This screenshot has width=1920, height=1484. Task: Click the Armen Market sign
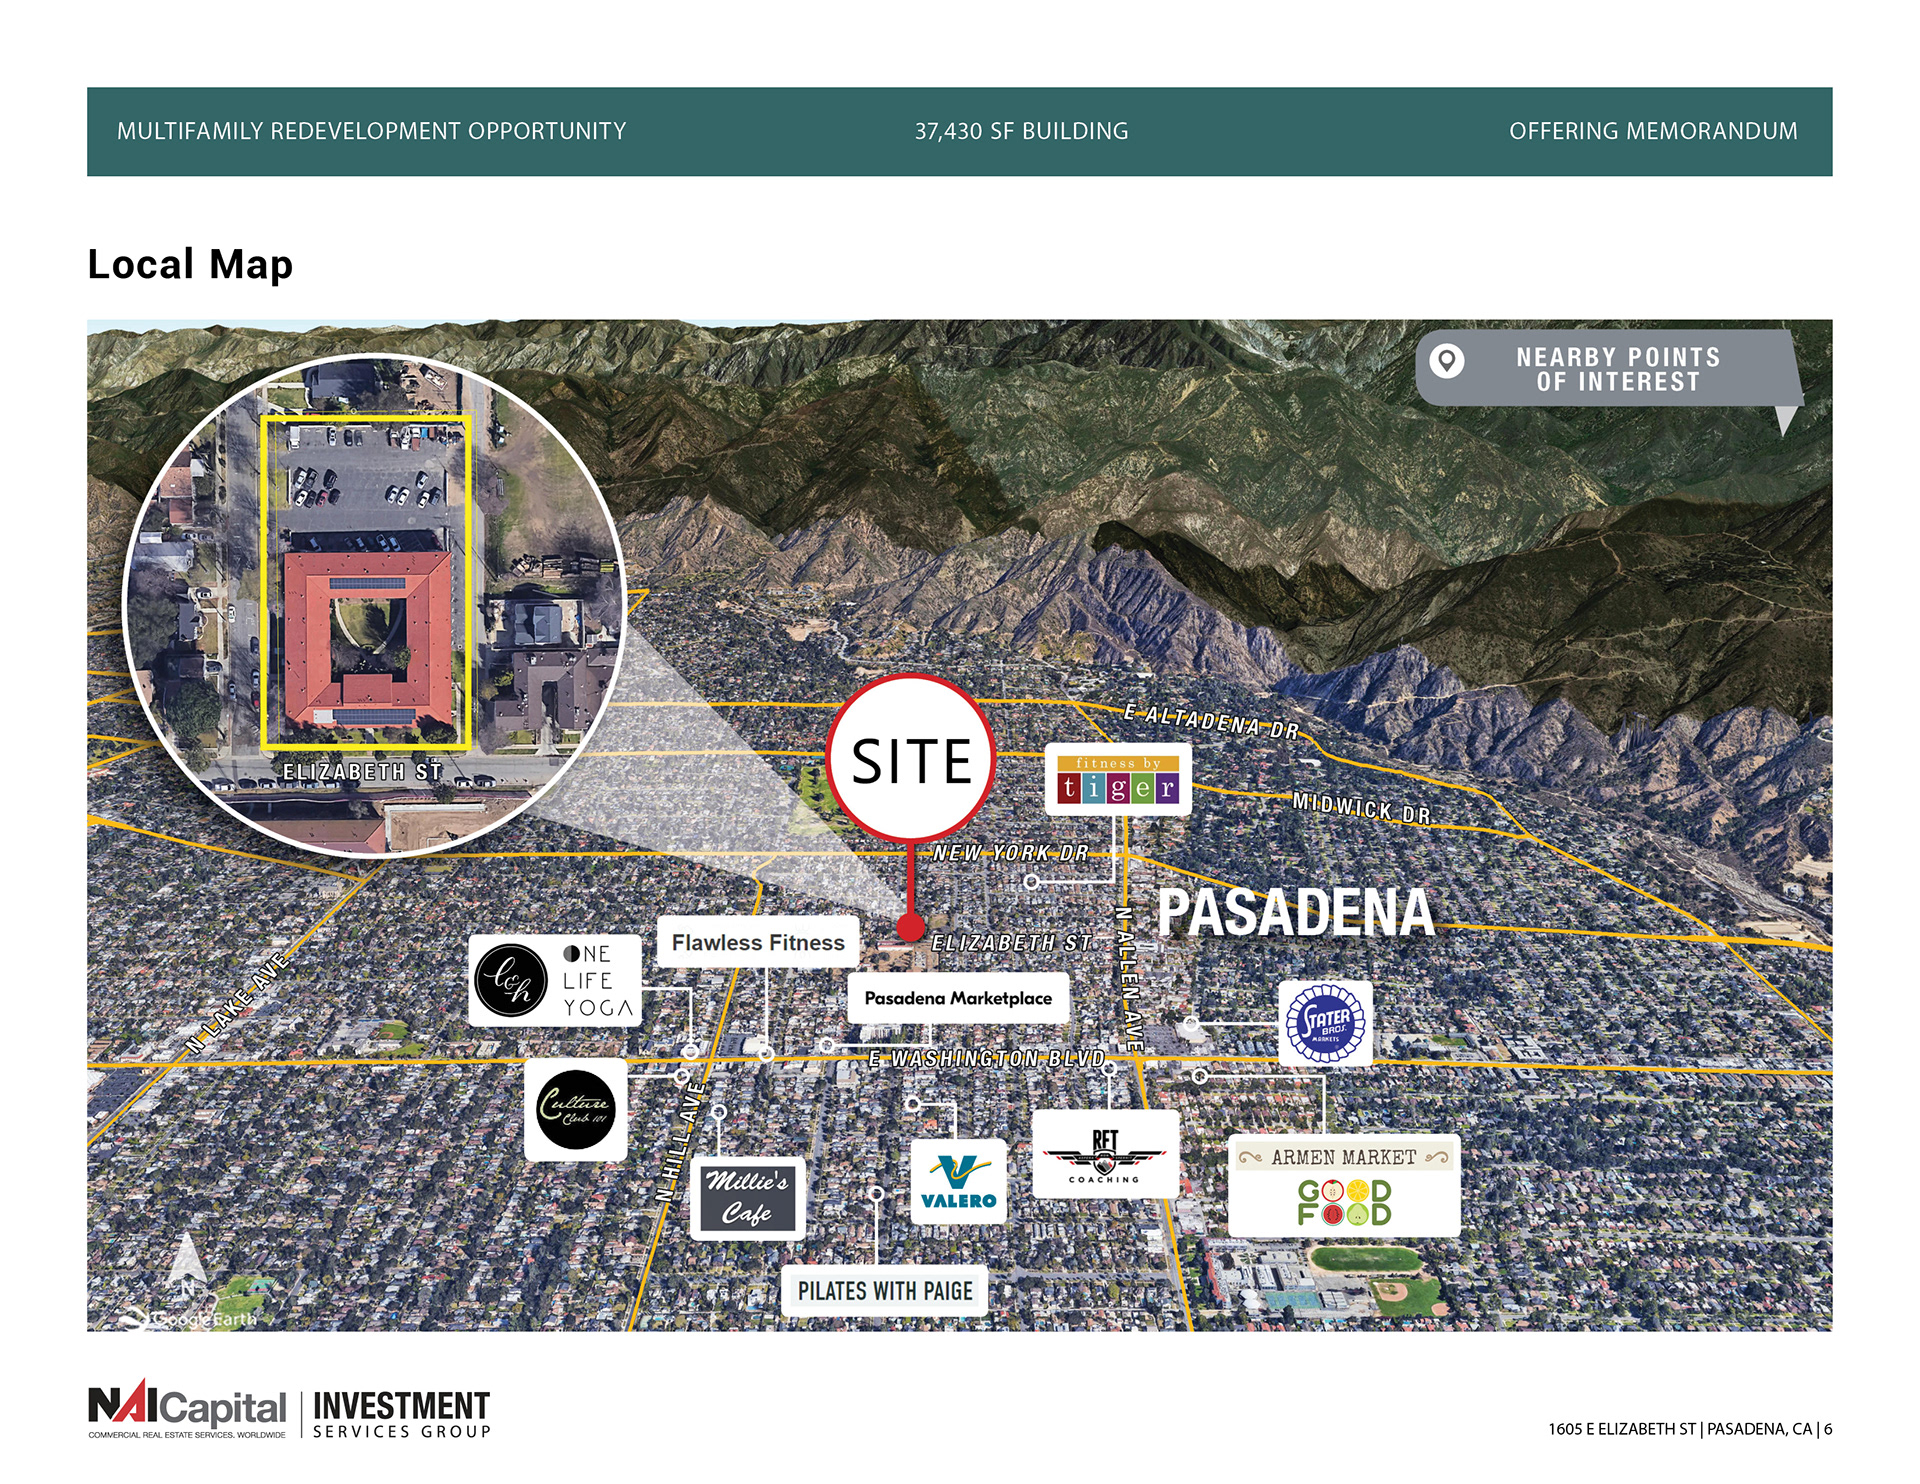[x=1343, y=1157]
